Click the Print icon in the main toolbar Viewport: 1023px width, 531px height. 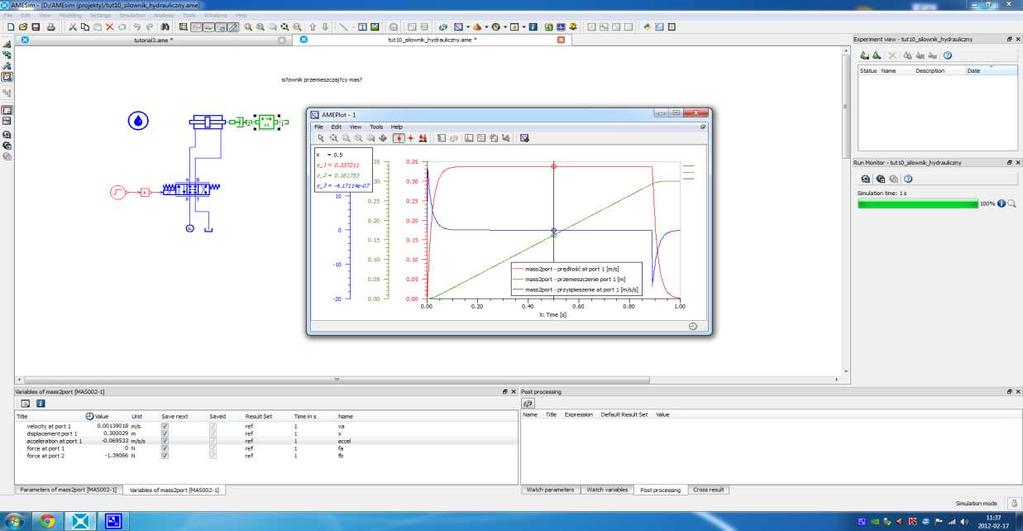pos(51,27)
